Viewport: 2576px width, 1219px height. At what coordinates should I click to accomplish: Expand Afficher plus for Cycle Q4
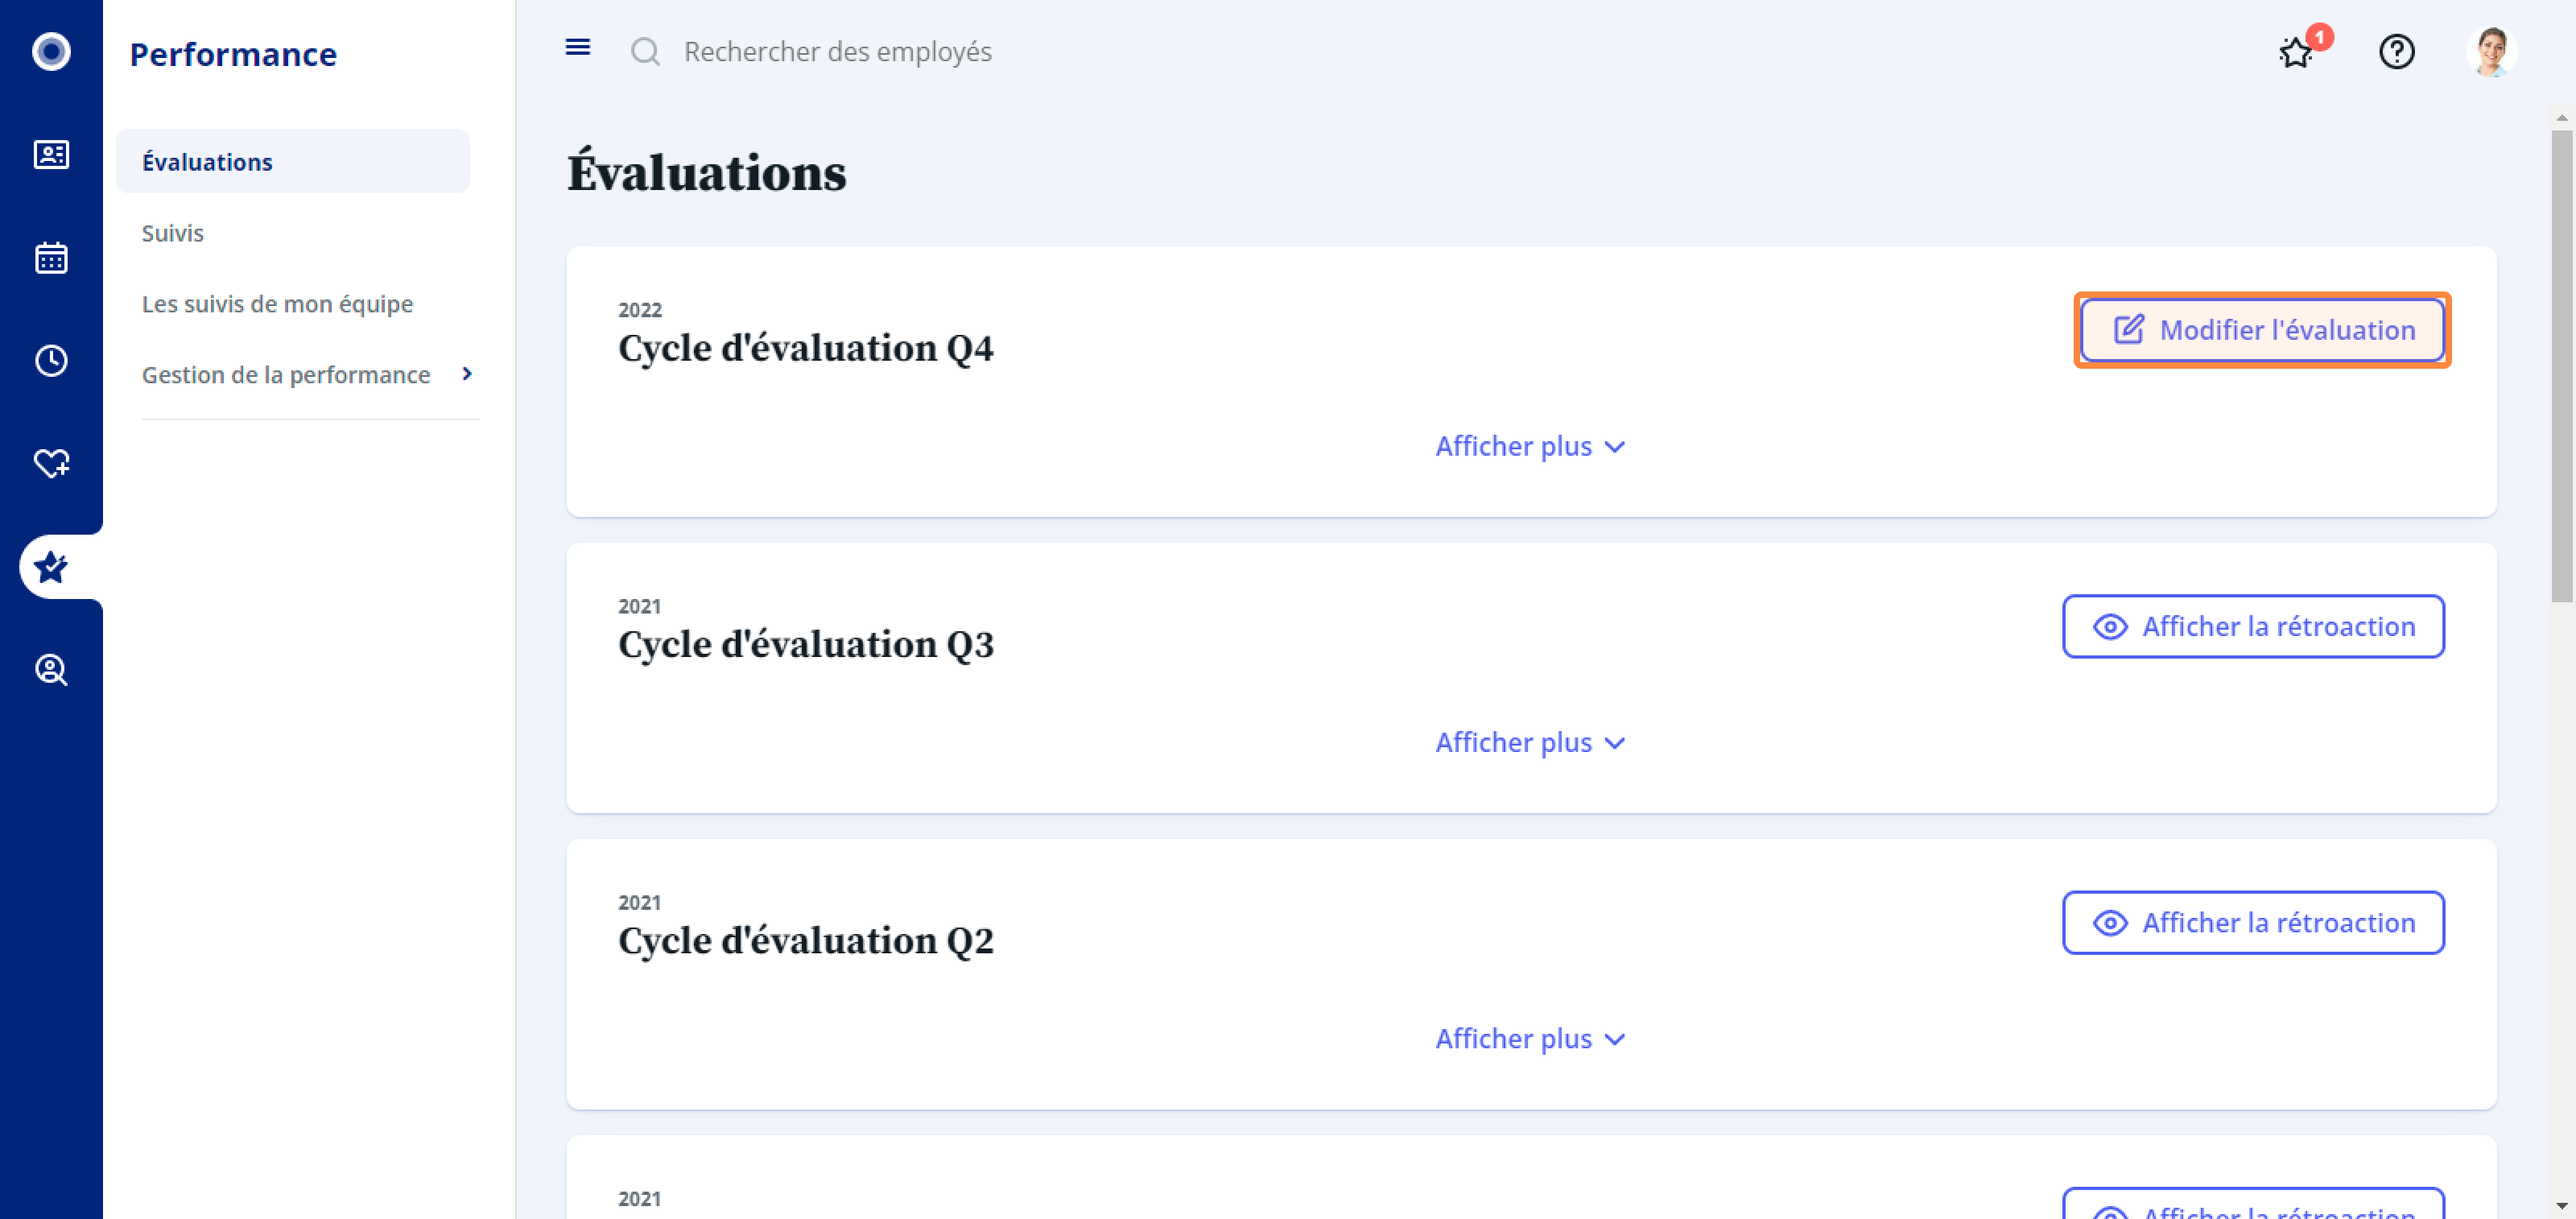[x=1530, y=446]
